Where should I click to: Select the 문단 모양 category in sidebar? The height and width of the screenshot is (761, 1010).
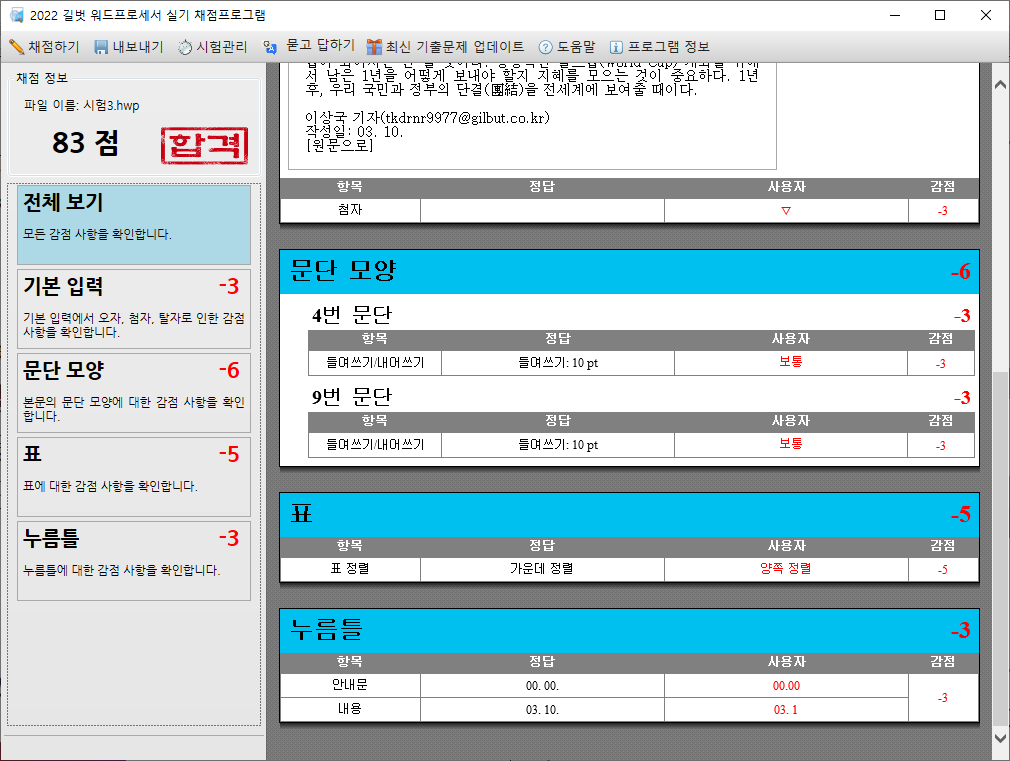pos(134,392)
